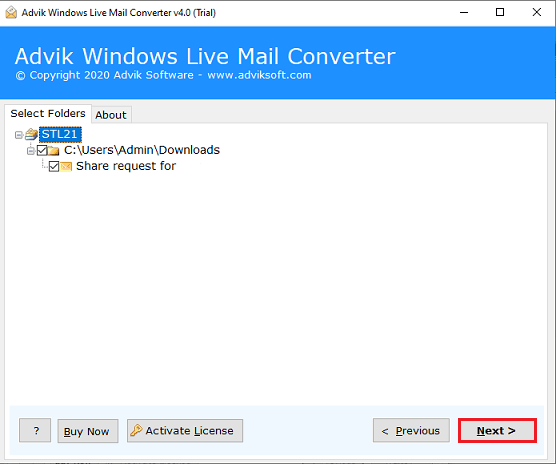Viewport: 556px width, 464px height.
Task: Select the Share request for item label
Action: click(x=126, y=166)
